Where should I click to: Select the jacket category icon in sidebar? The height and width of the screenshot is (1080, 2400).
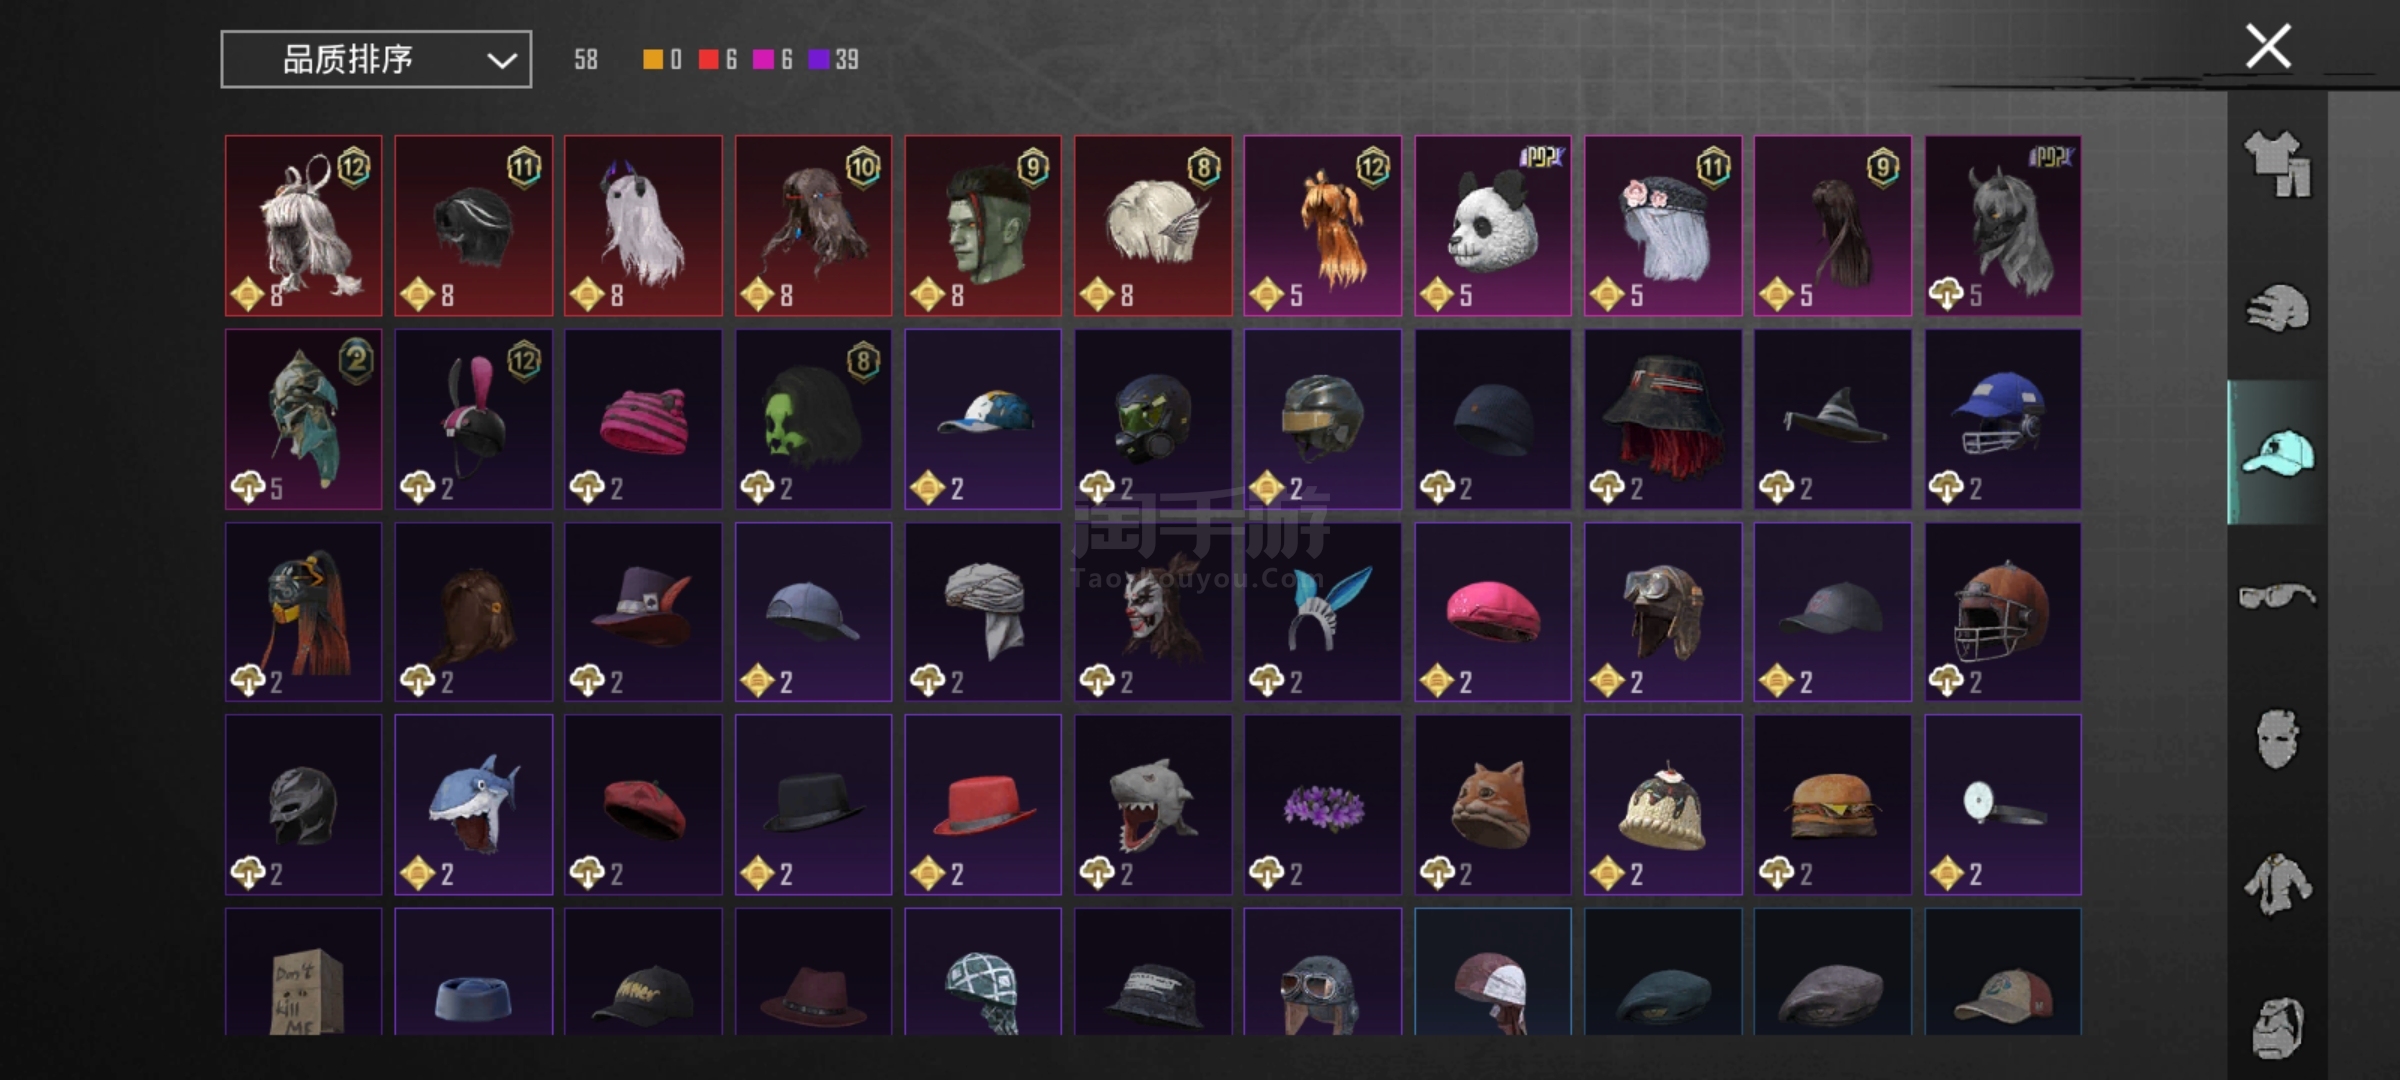pyautogui.click(x=2277, y=883)
